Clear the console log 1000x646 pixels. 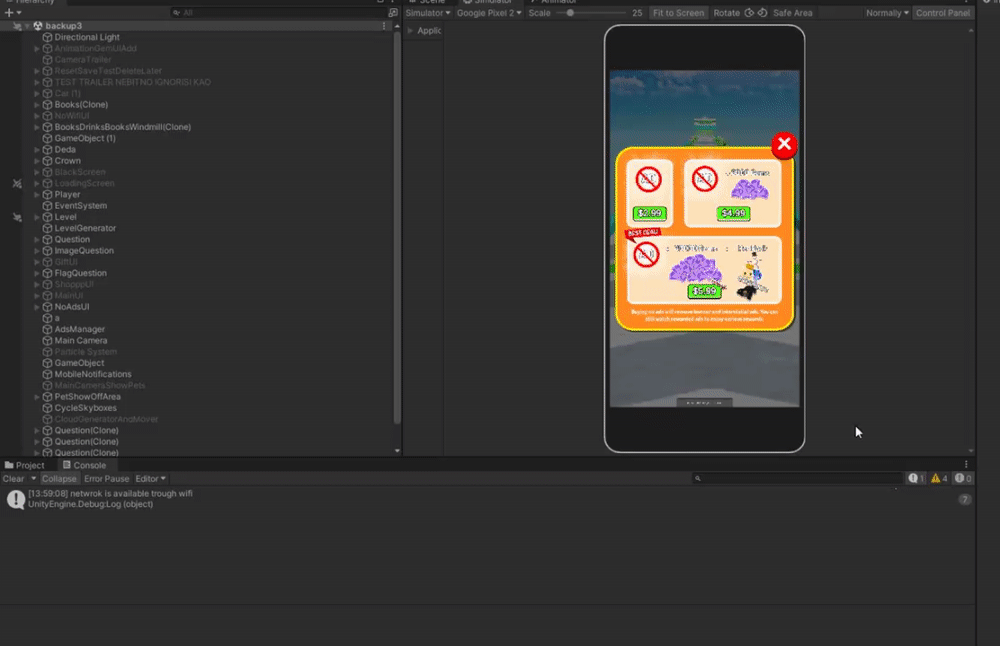pos(13,479)
